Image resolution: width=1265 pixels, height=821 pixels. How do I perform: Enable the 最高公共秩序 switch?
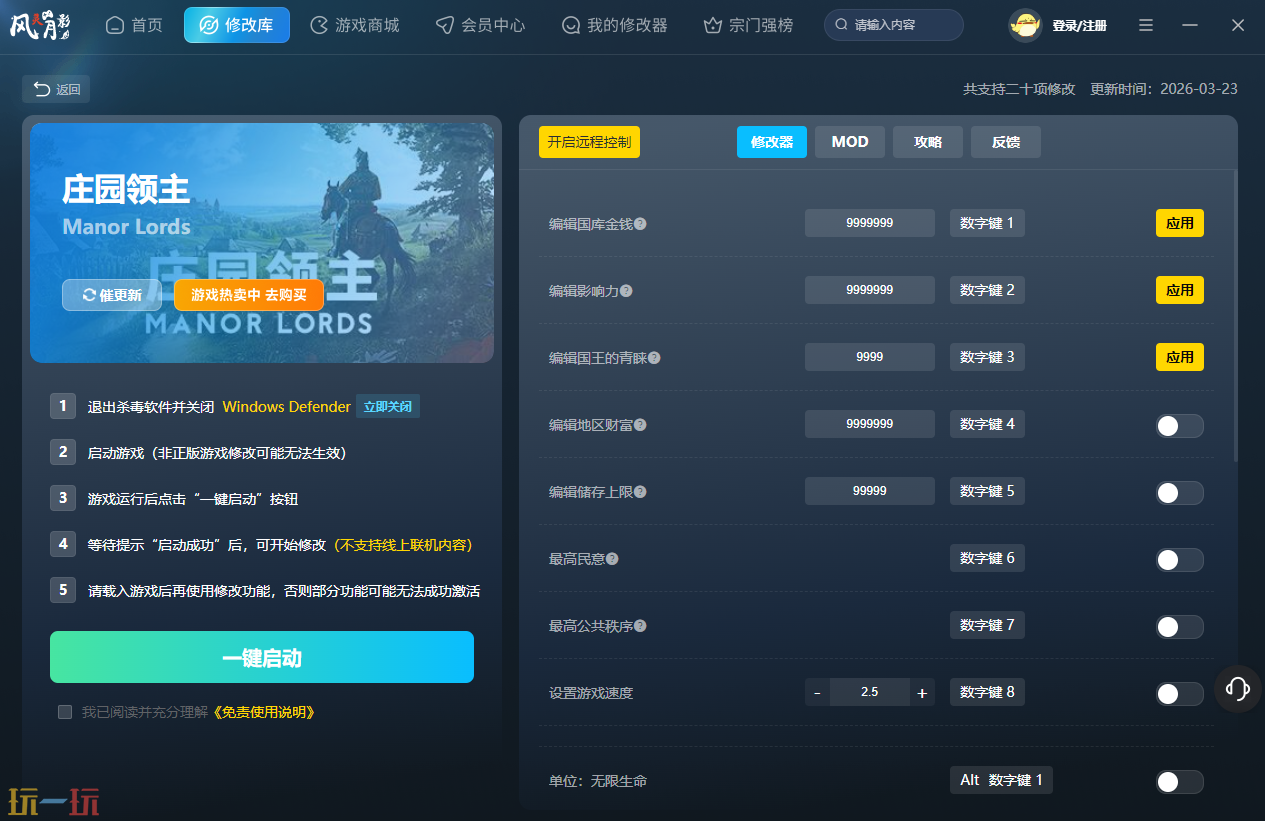click(x=1179, y=627)
